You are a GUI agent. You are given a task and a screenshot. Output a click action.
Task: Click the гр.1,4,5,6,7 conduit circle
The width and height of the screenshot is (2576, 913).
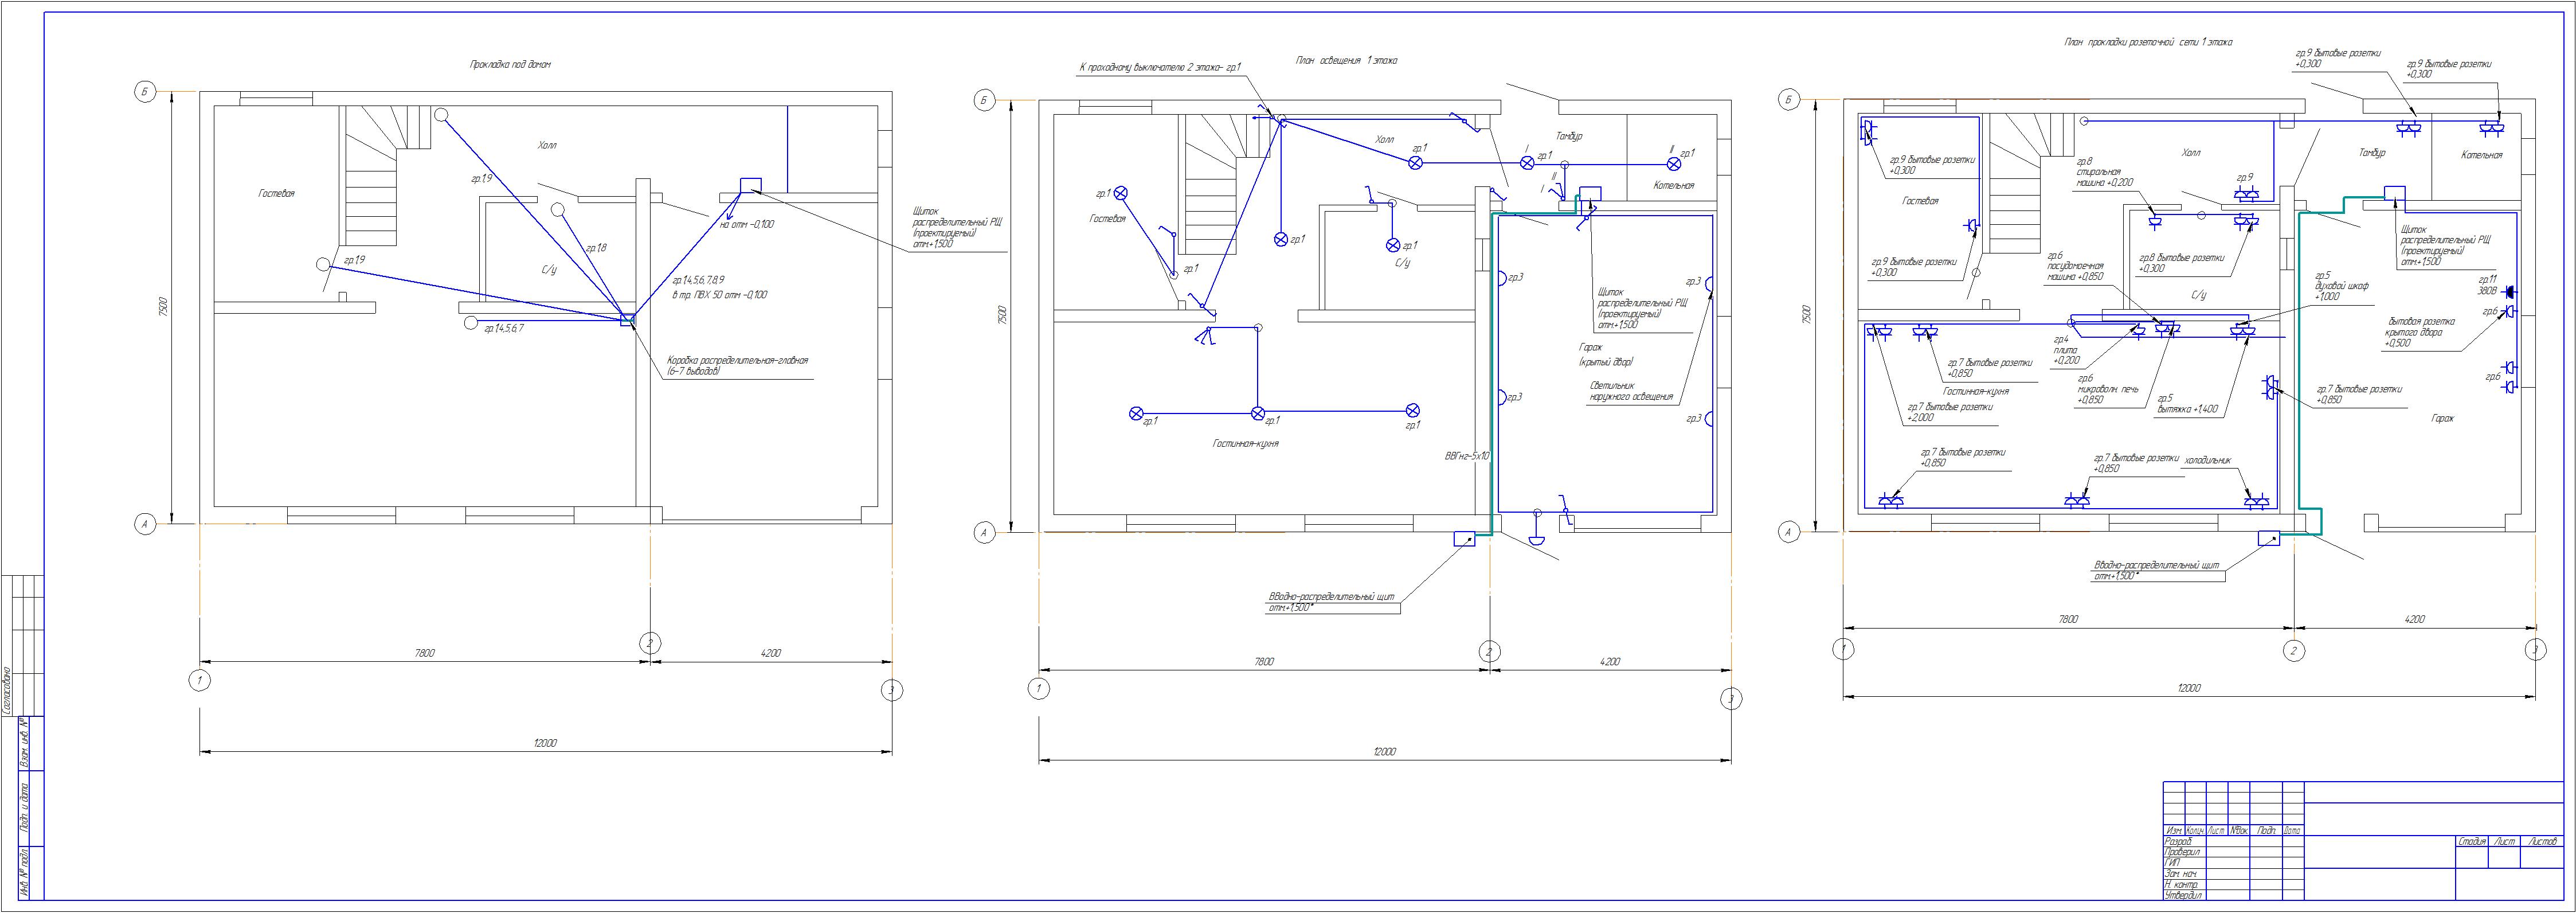470,324
